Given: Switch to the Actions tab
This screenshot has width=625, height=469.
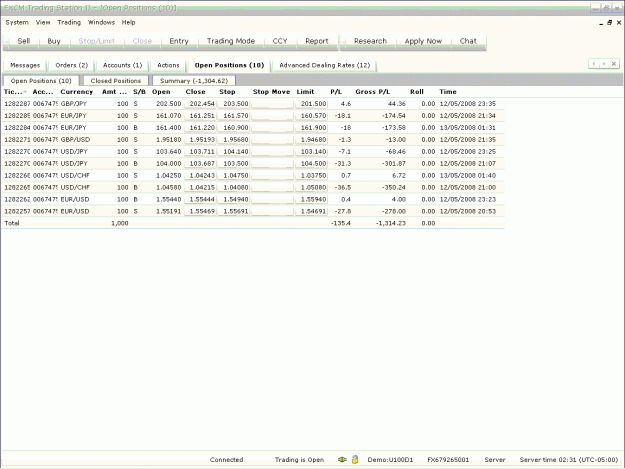Looking at the screenshot, I should (168, 65).
